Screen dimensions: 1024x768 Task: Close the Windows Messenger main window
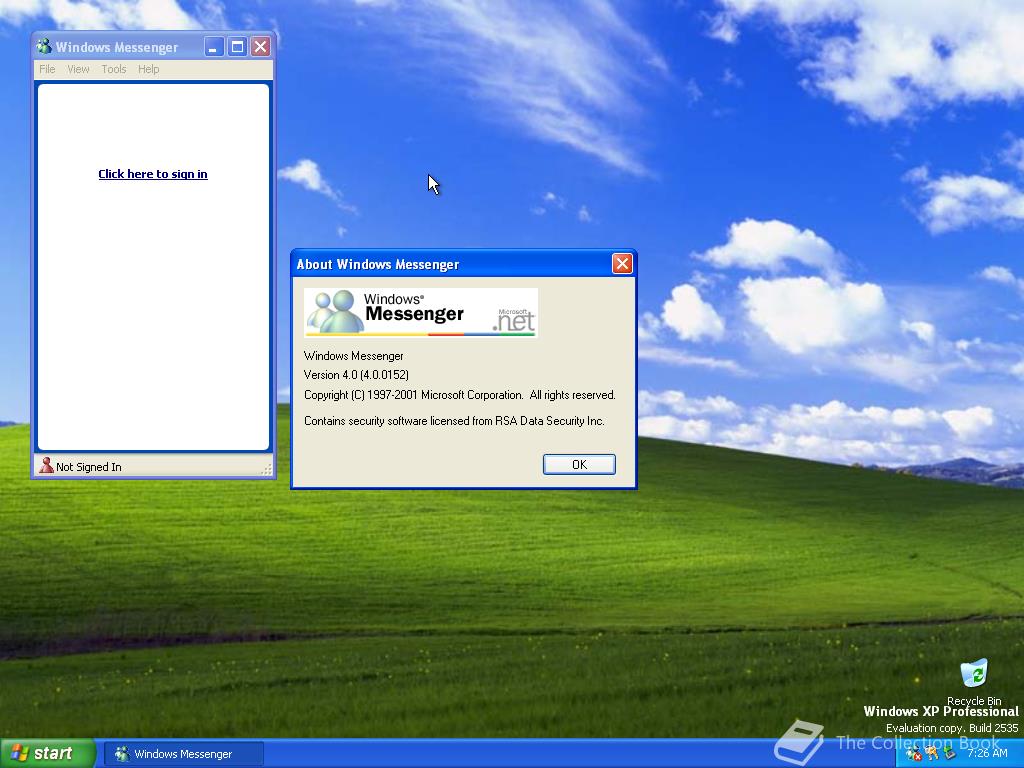[261, 46]
